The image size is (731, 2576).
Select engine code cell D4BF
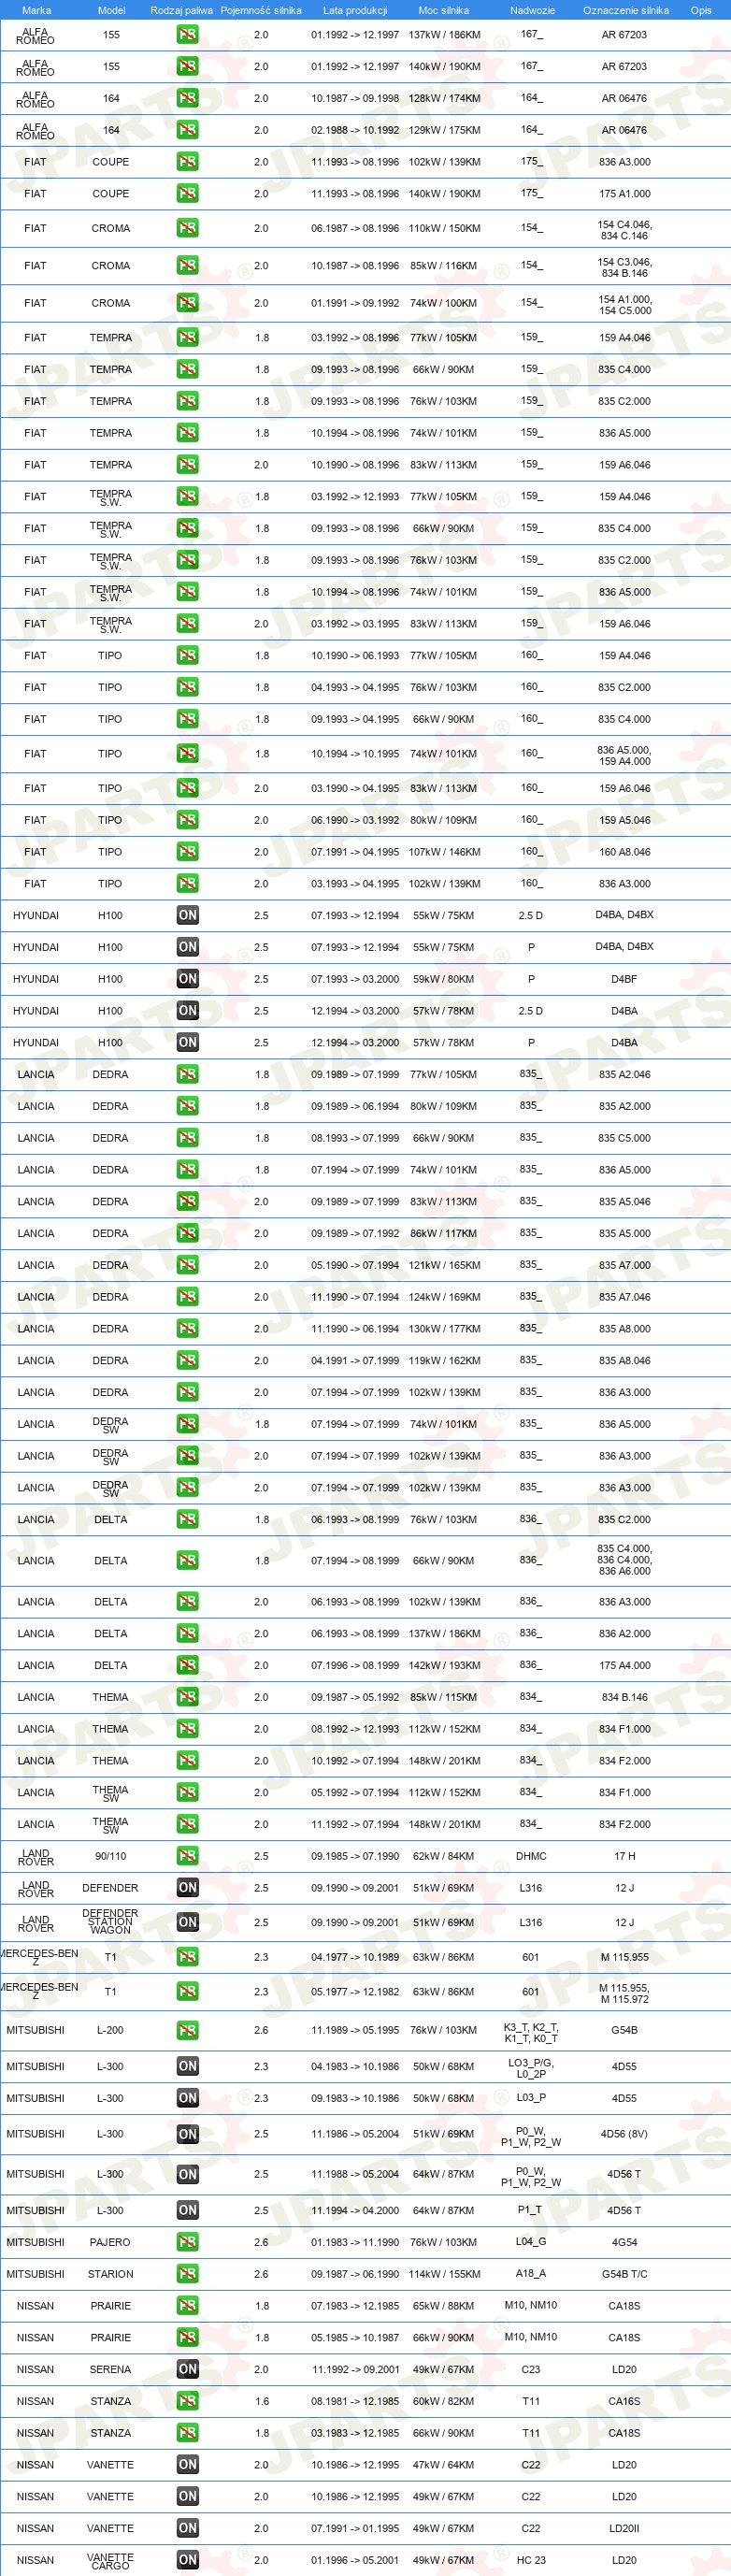[x=624, y=979]
